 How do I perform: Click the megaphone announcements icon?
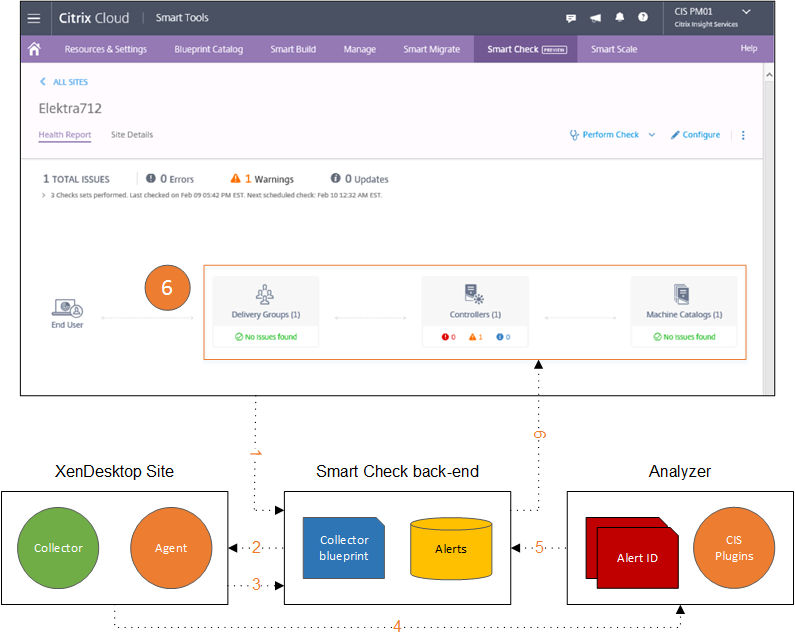coord(595,18)
